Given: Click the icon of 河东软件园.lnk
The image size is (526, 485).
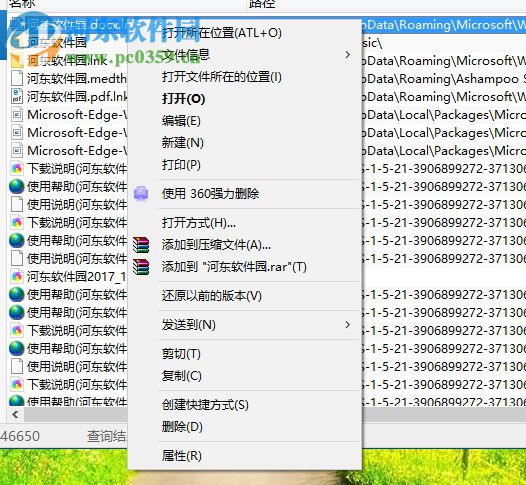Looking at the screenshot, I should [x=16, y=60].
